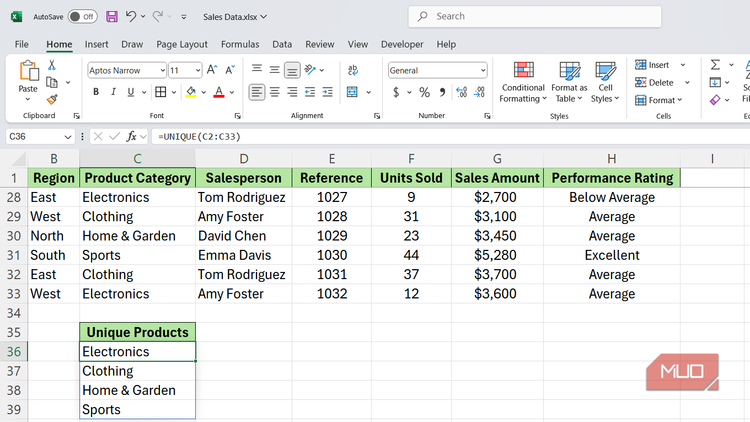Open the File menu
Viewport: 750px width, 422px height.
22,44
